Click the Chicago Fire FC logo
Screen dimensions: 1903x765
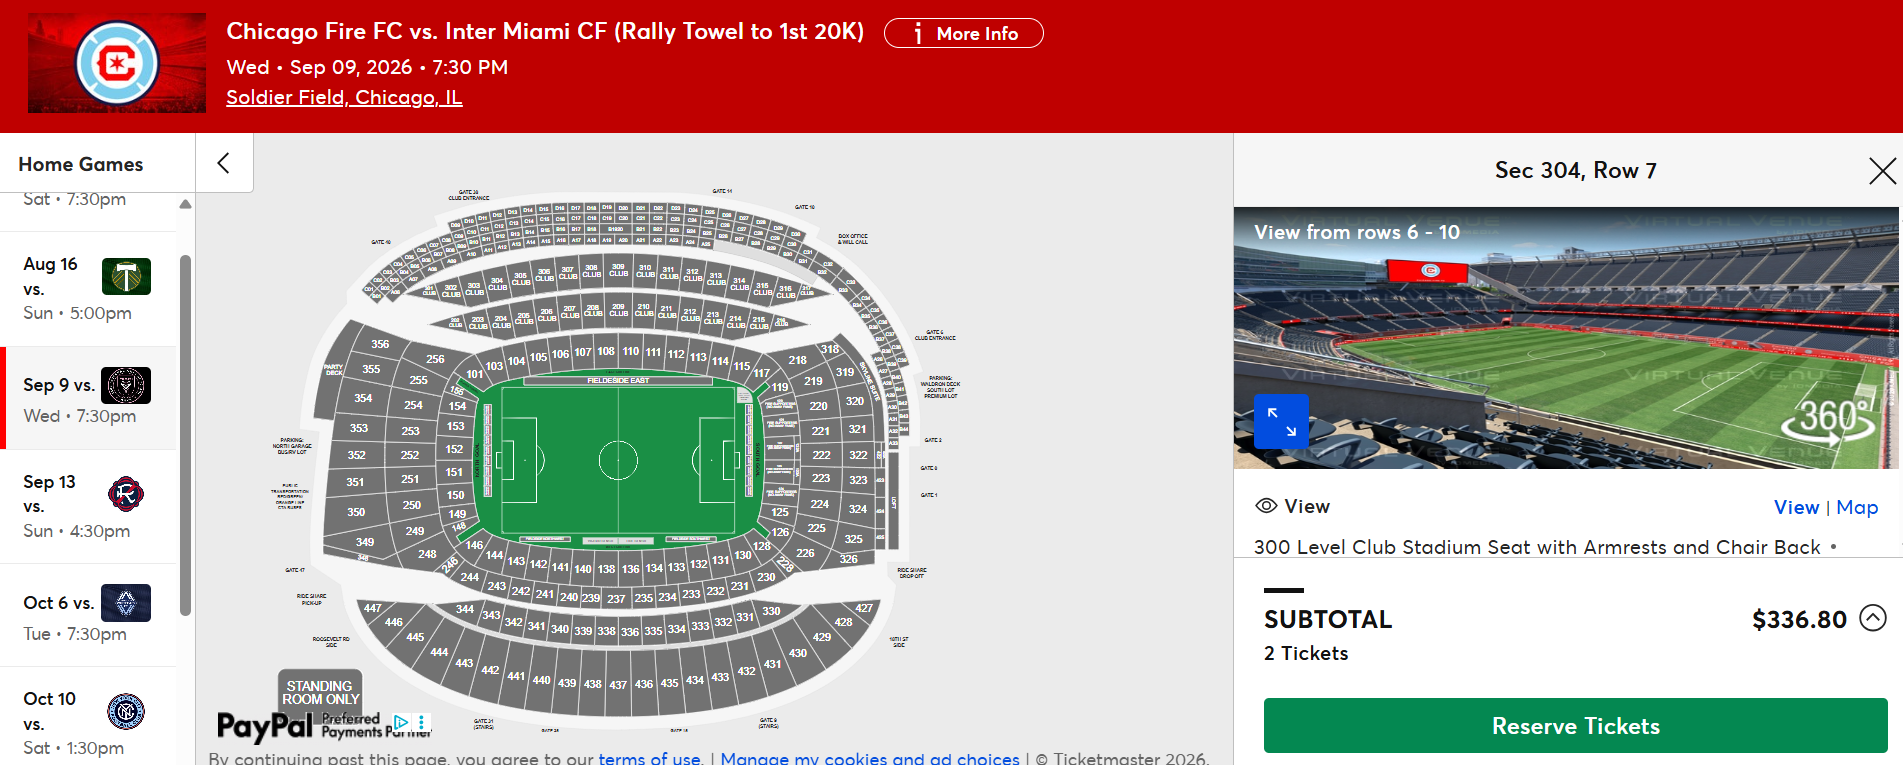117,63
